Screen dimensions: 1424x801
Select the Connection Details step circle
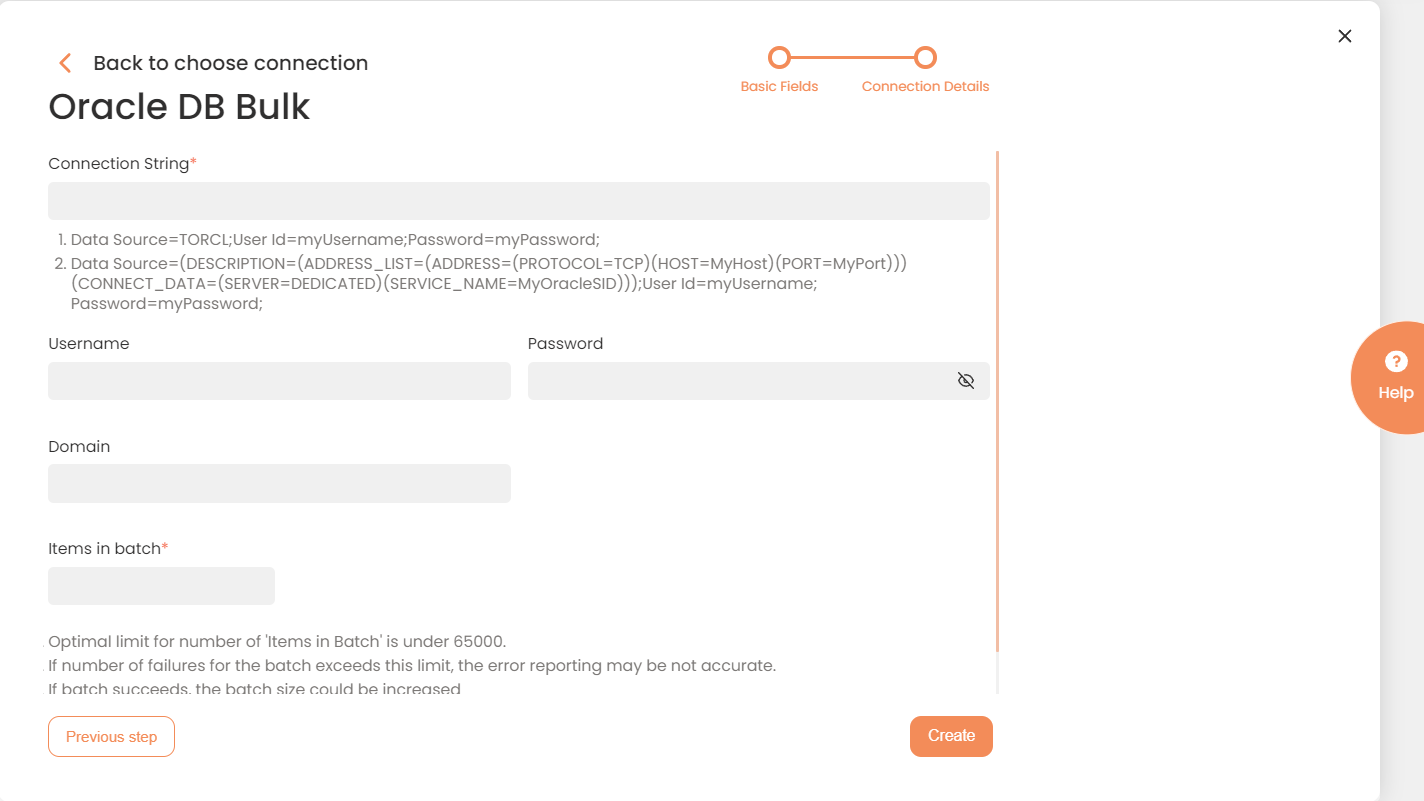tap(925, 57)
